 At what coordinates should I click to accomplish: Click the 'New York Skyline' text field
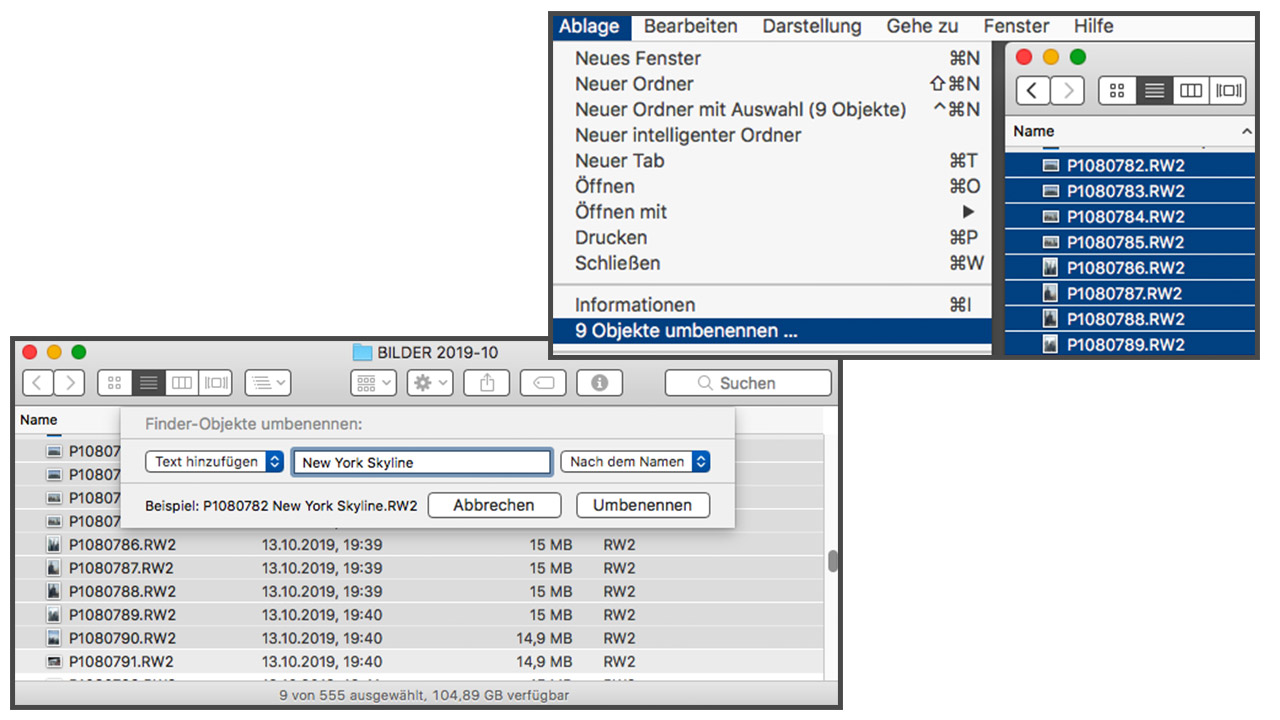pos(421,462)
